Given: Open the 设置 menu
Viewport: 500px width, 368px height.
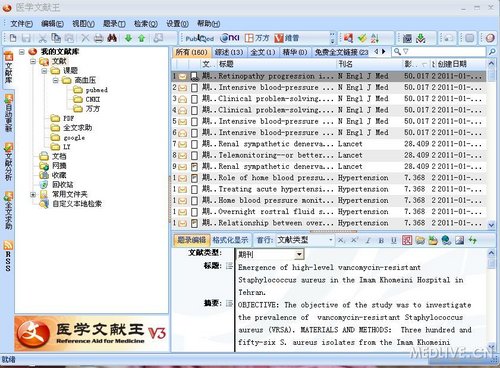Looking at the screenshot, I should 177,24.
